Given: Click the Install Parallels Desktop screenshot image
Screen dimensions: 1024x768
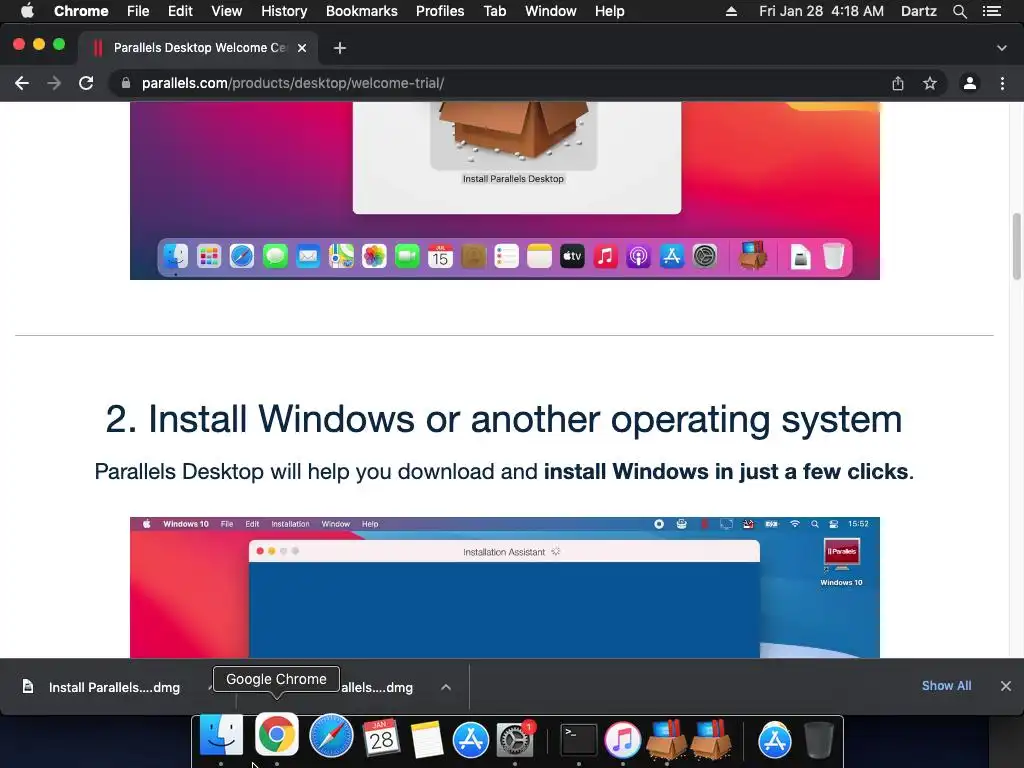Looking at the screenshot, I should (505, 191).
